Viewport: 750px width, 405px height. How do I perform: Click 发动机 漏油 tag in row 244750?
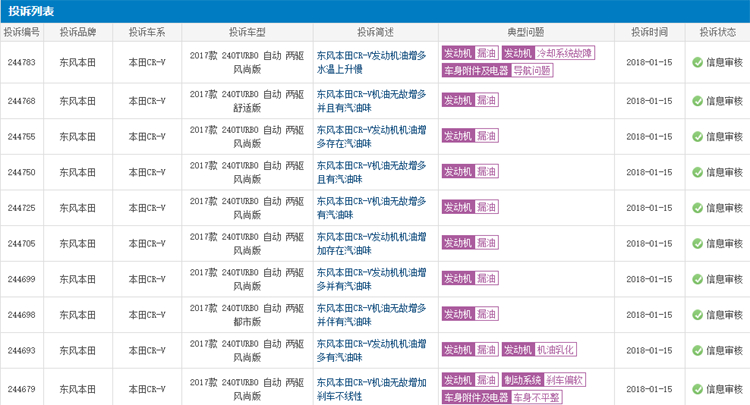coord(470,171)
